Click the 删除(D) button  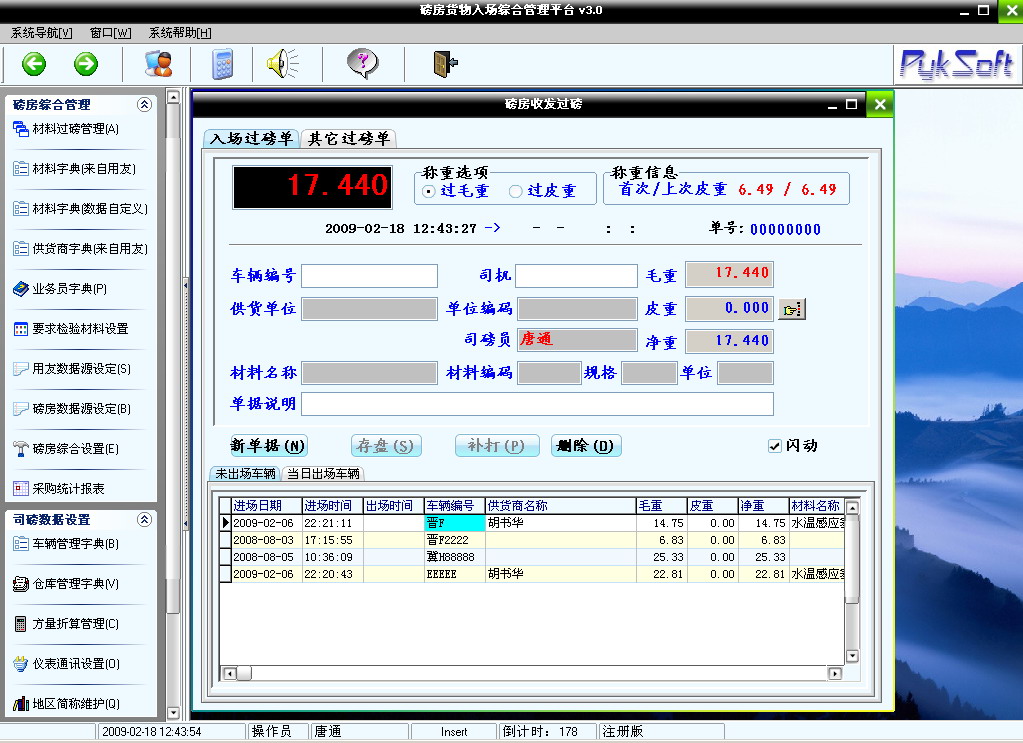point(586,446)
